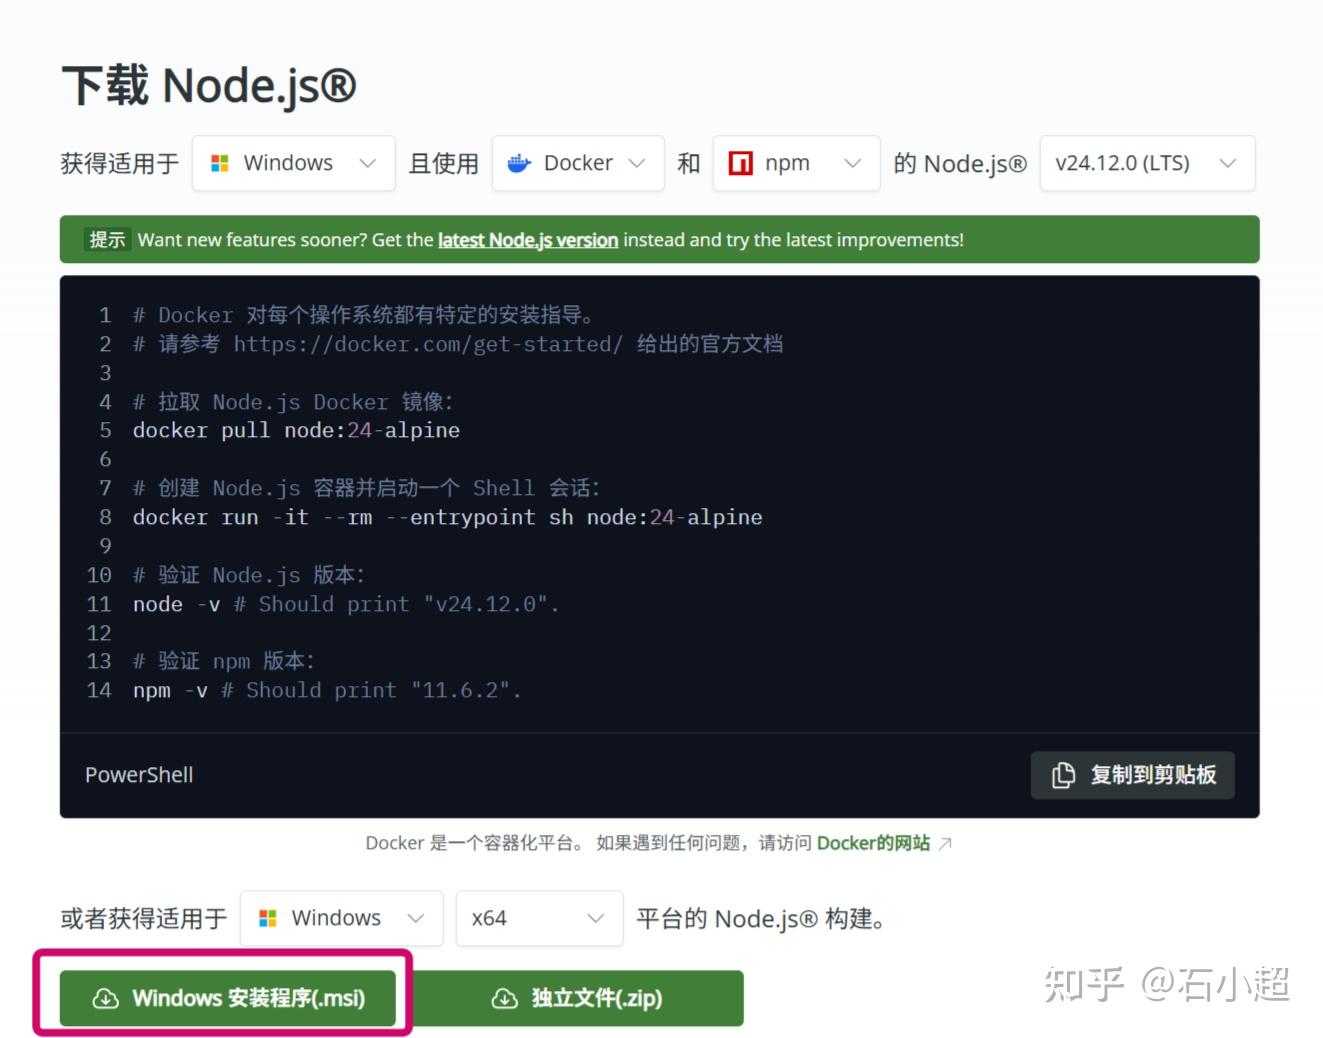The width and height of the screenshot is (1323, 1038).
Task: Click the copy-to-clipboard icon
Action: [x=1062, y=774]
